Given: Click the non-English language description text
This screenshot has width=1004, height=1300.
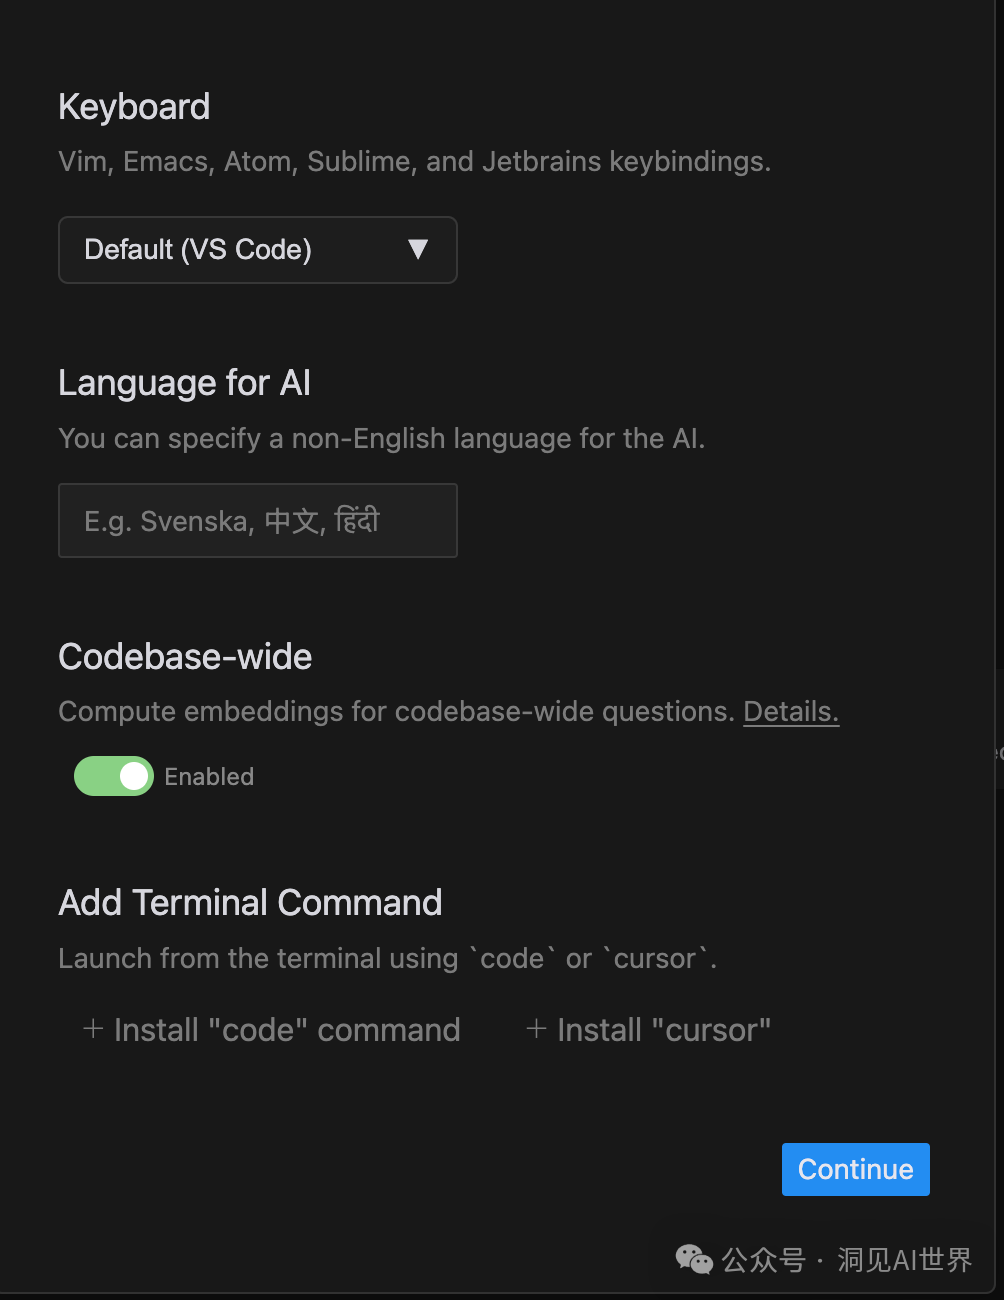Looking at the screenshot, I should 381,439.
